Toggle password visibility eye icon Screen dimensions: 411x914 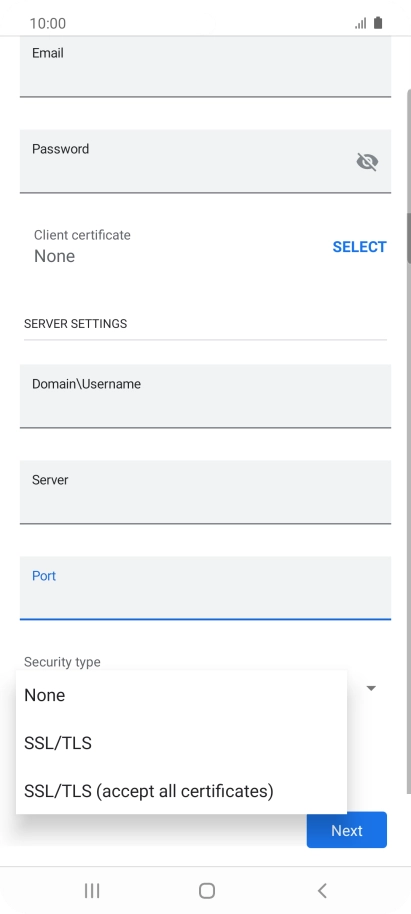click(x=367, y=161)
